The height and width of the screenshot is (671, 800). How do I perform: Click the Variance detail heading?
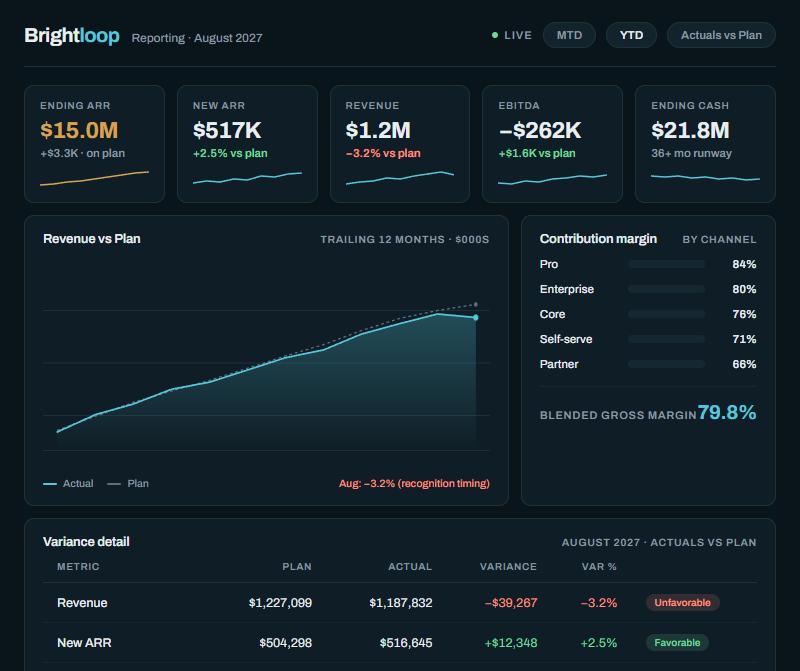click(x=86, y=541)
